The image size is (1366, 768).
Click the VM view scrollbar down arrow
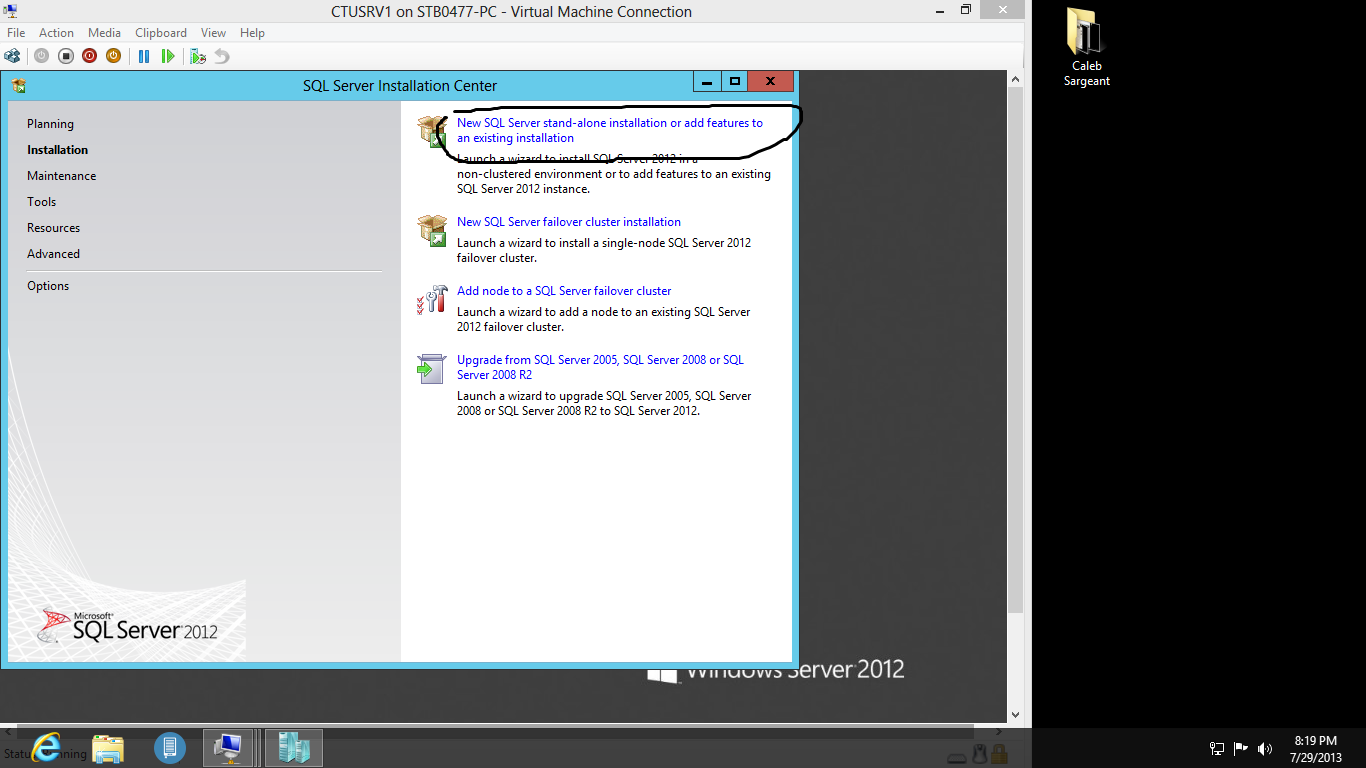click(x=1015, y=714)
